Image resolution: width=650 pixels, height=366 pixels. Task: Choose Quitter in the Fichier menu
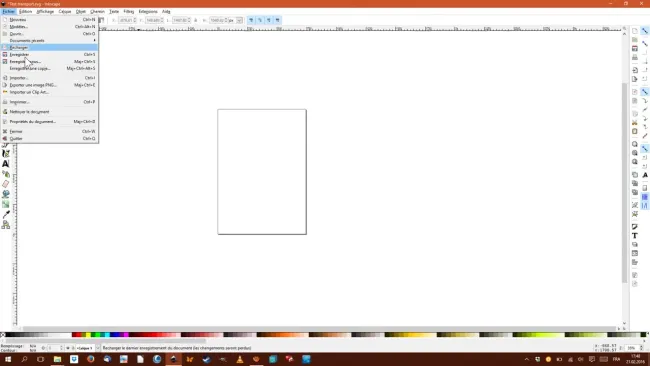[49, 138]
